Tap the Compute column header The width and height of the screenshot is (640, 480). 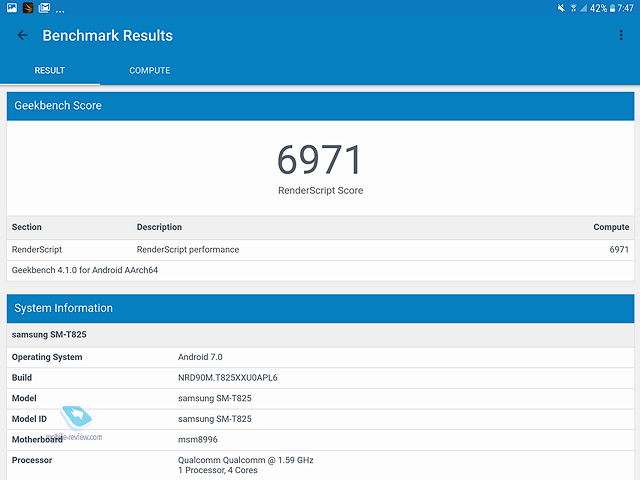tap(611, 227)
